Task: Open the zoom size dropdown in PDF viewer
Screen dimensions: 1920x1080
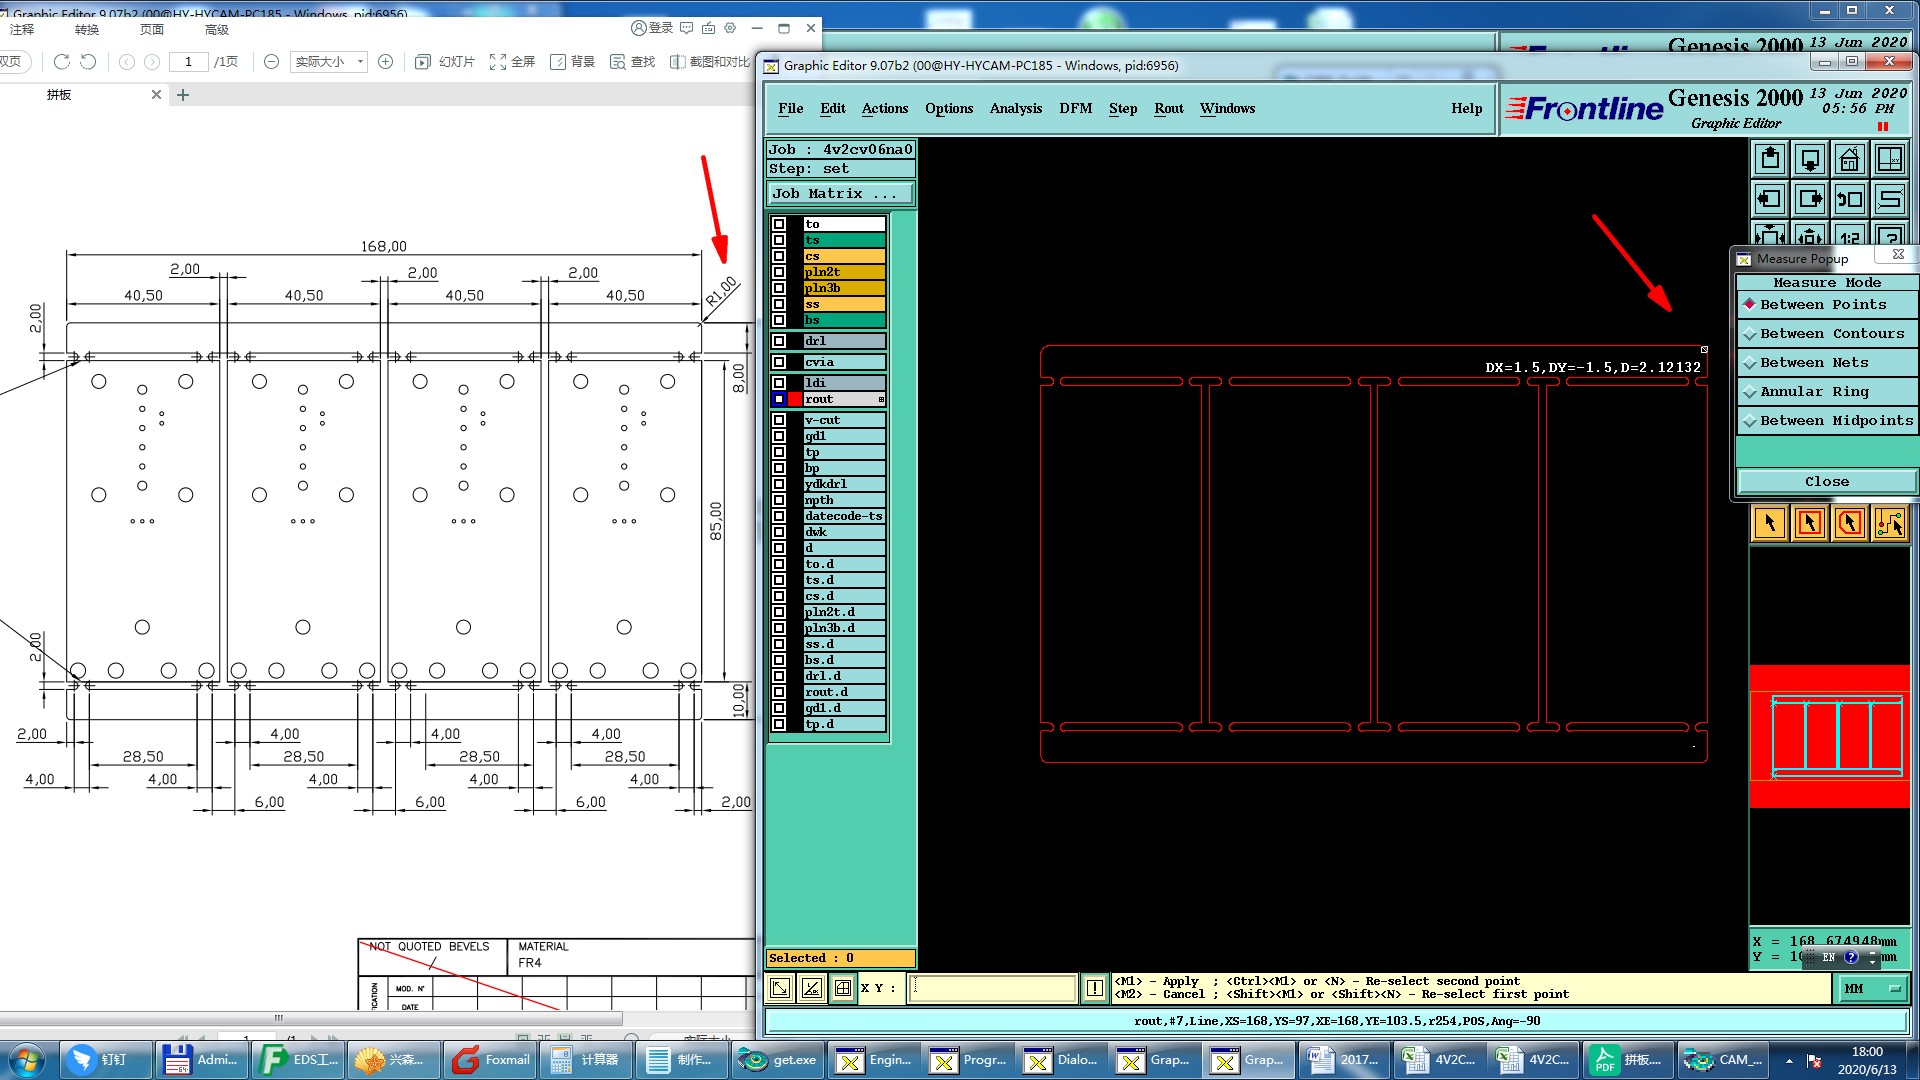Action: pos(360,62)
